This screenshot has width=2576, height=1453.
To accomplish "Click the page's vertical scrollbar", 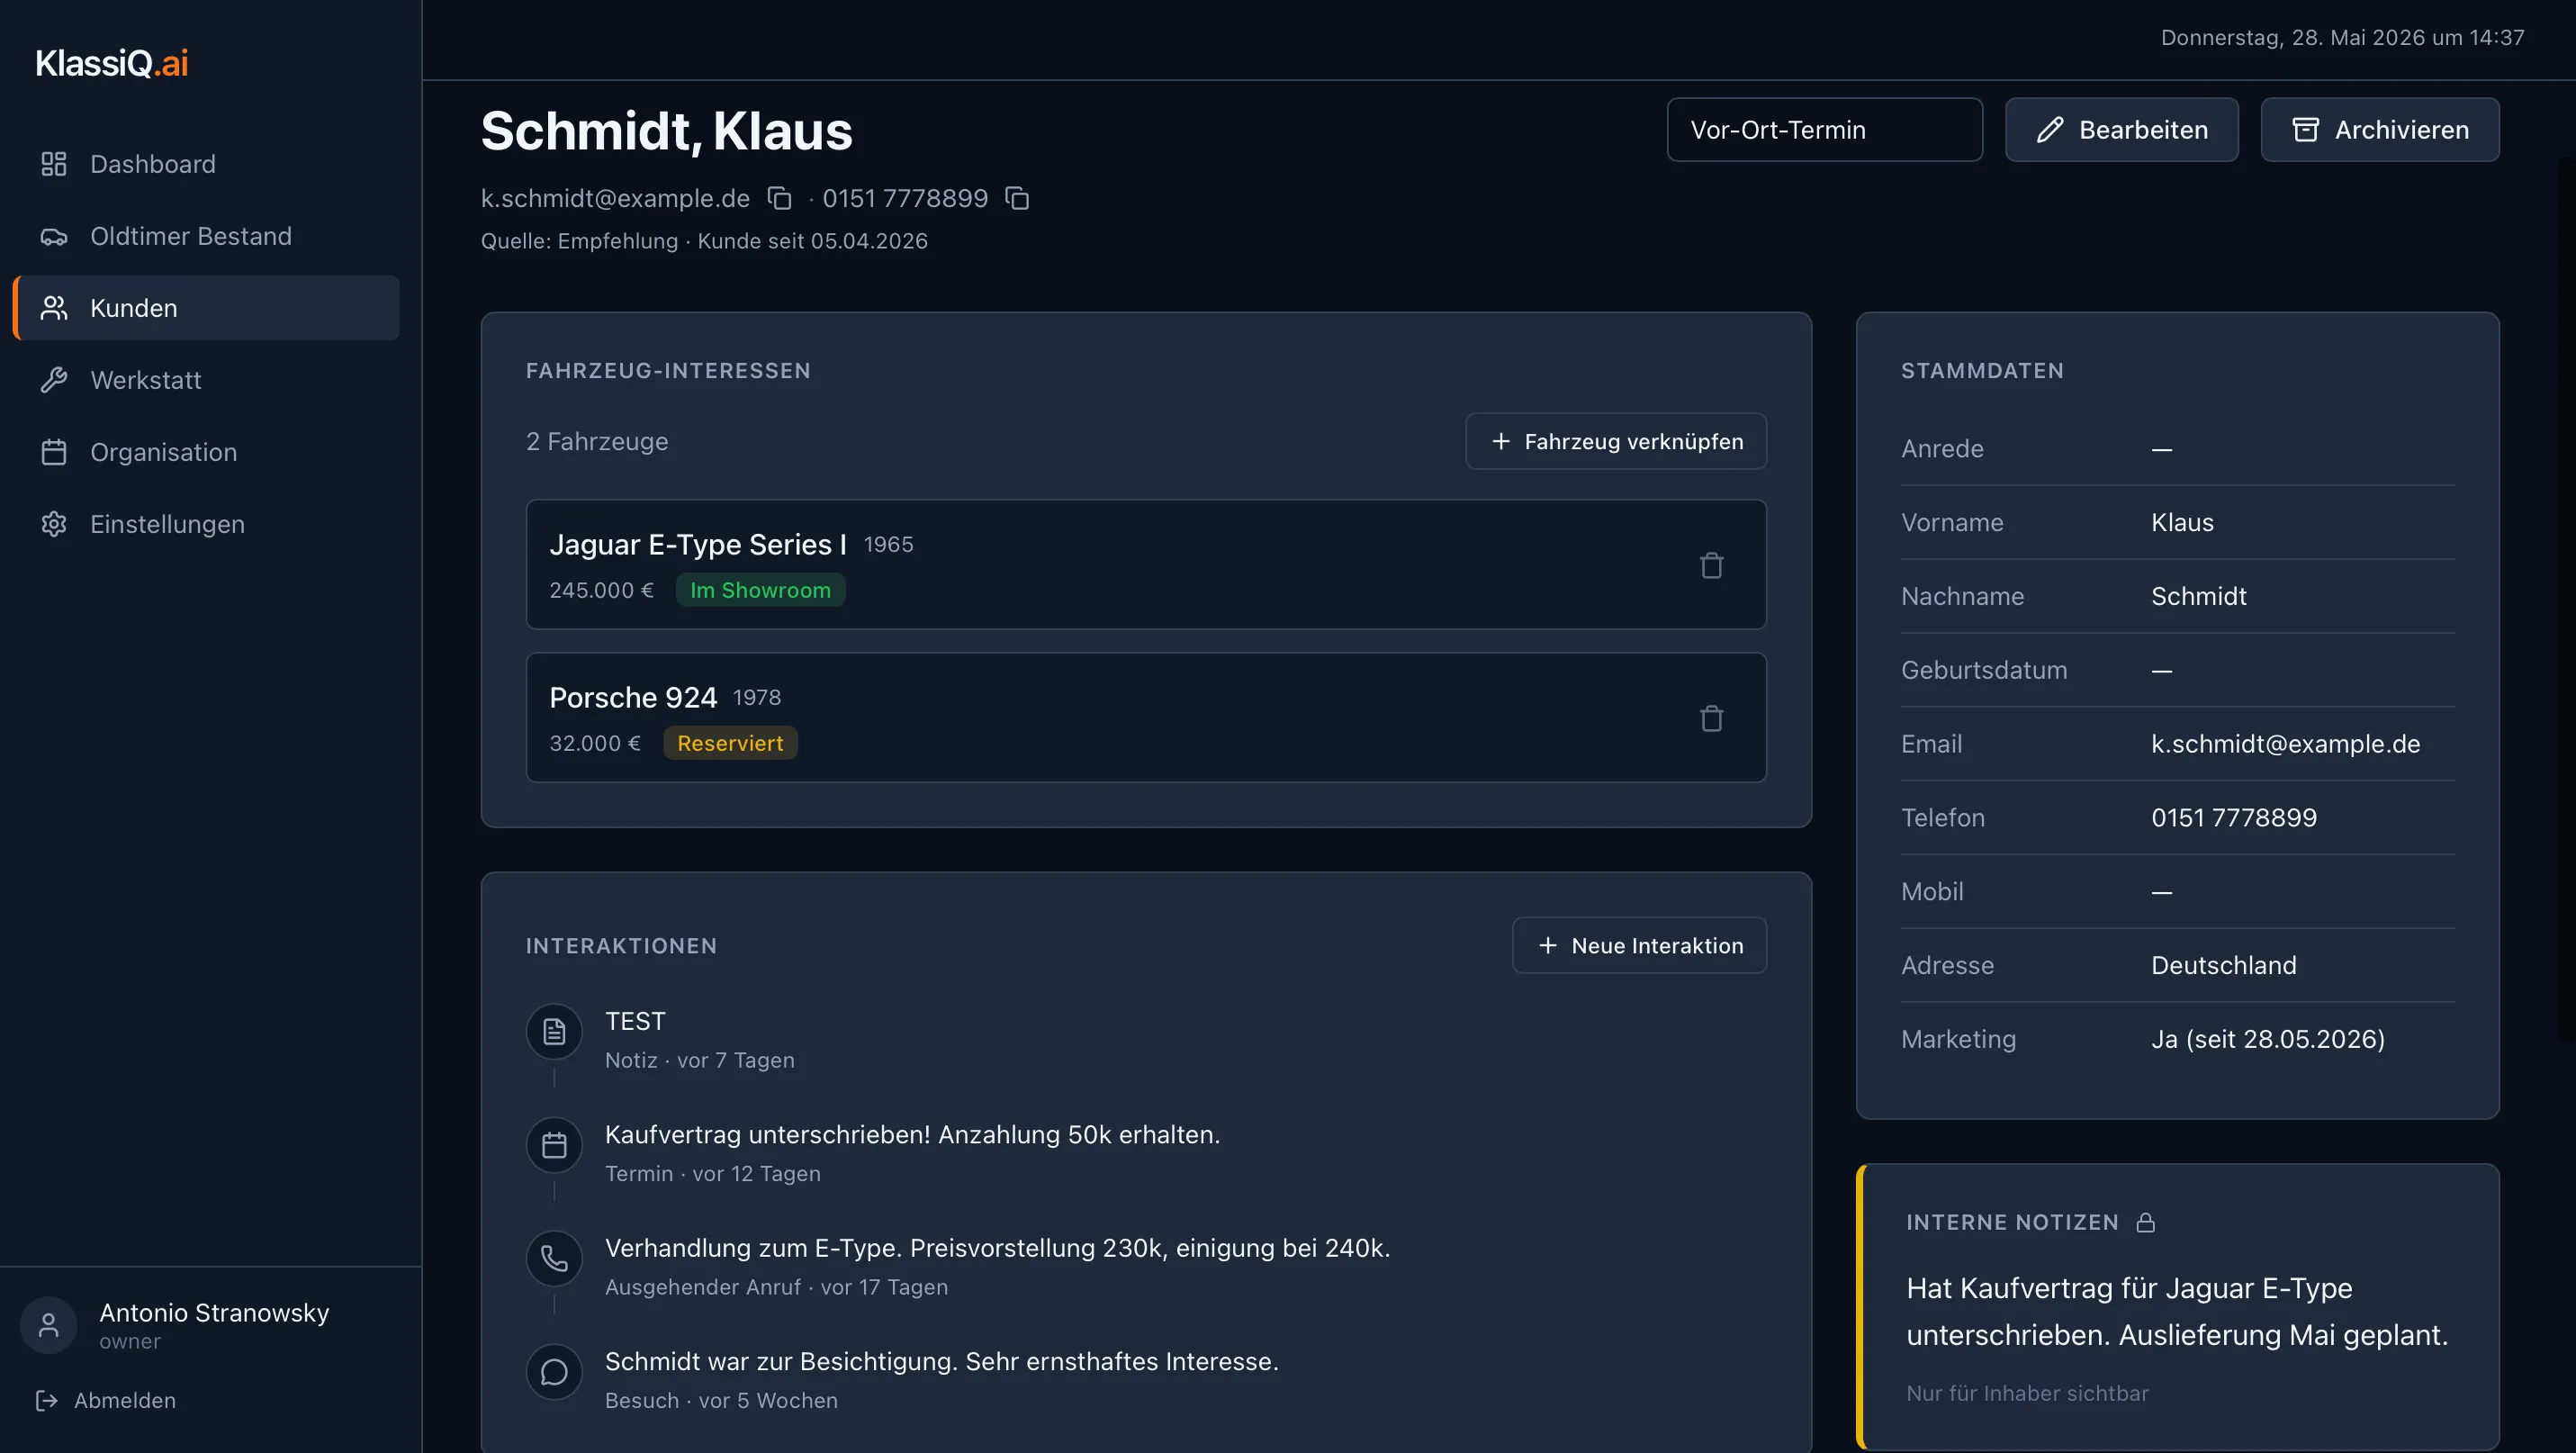I will pyautogui.click(x=2567, y=600).
